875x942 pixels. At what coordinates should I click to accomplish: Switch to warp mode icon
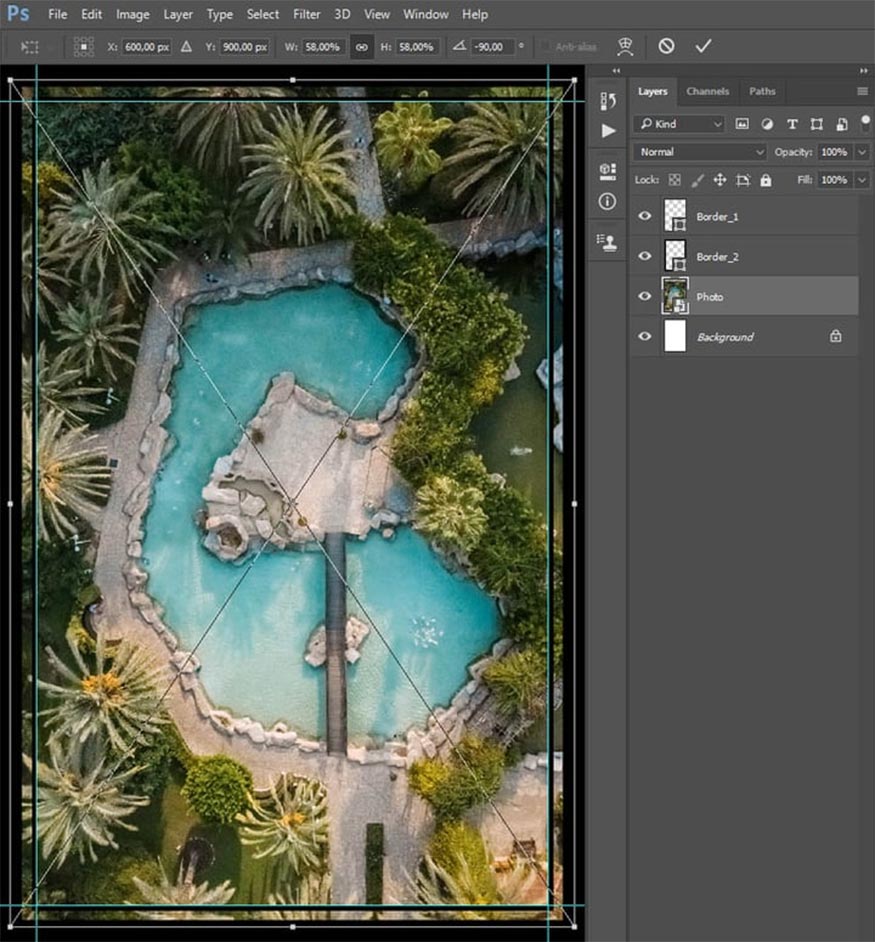click(x=625, y=46)
